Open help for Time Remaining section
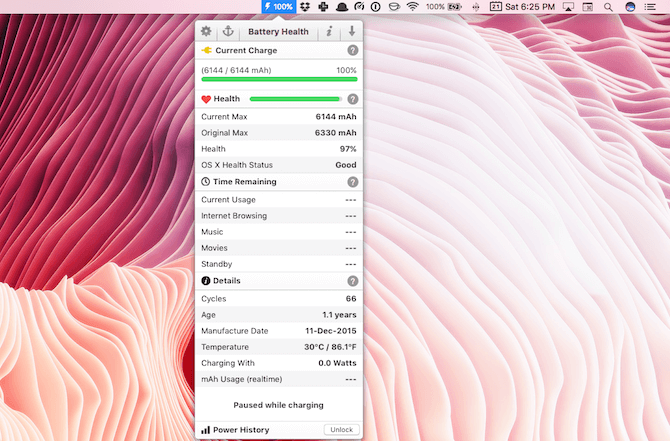670x441 pixels. pyautogui.click(x=353, y=182)
